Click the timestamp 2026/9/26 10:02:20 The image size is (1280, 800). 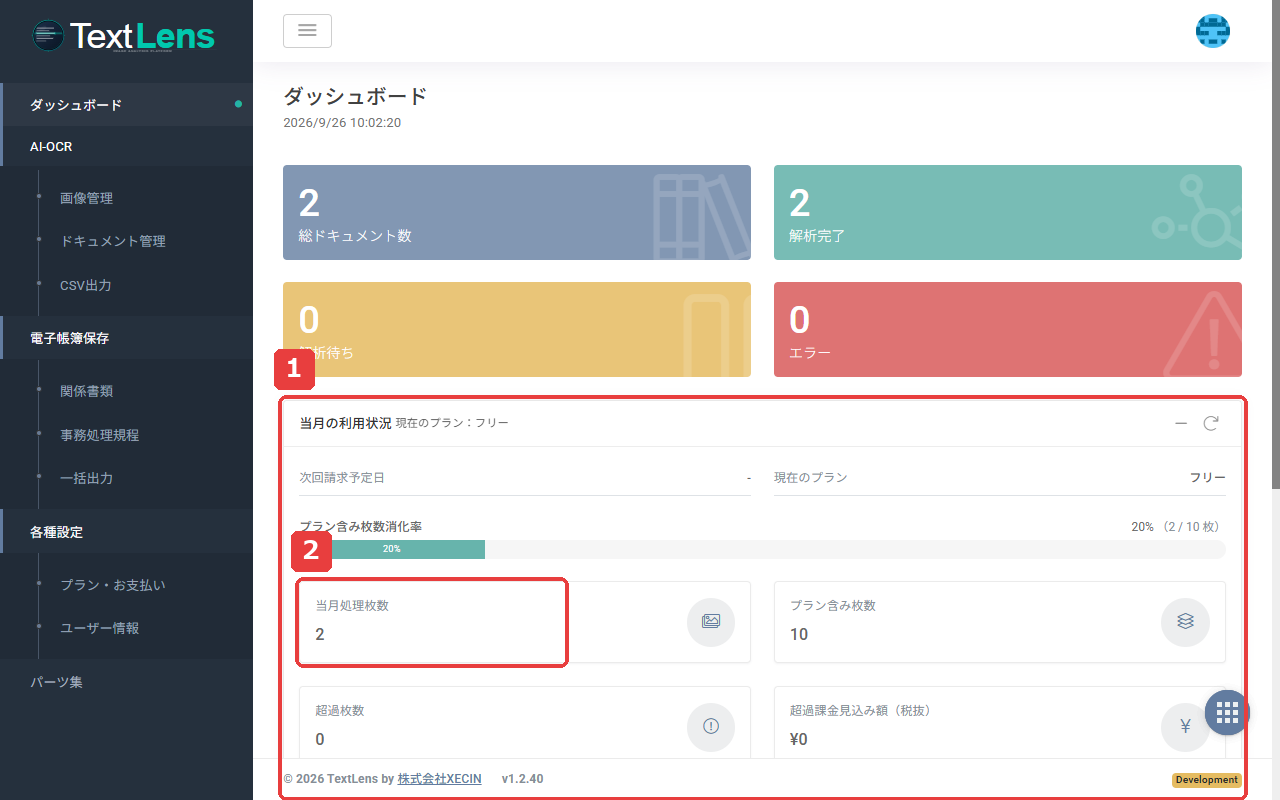(x=342, y=123)
